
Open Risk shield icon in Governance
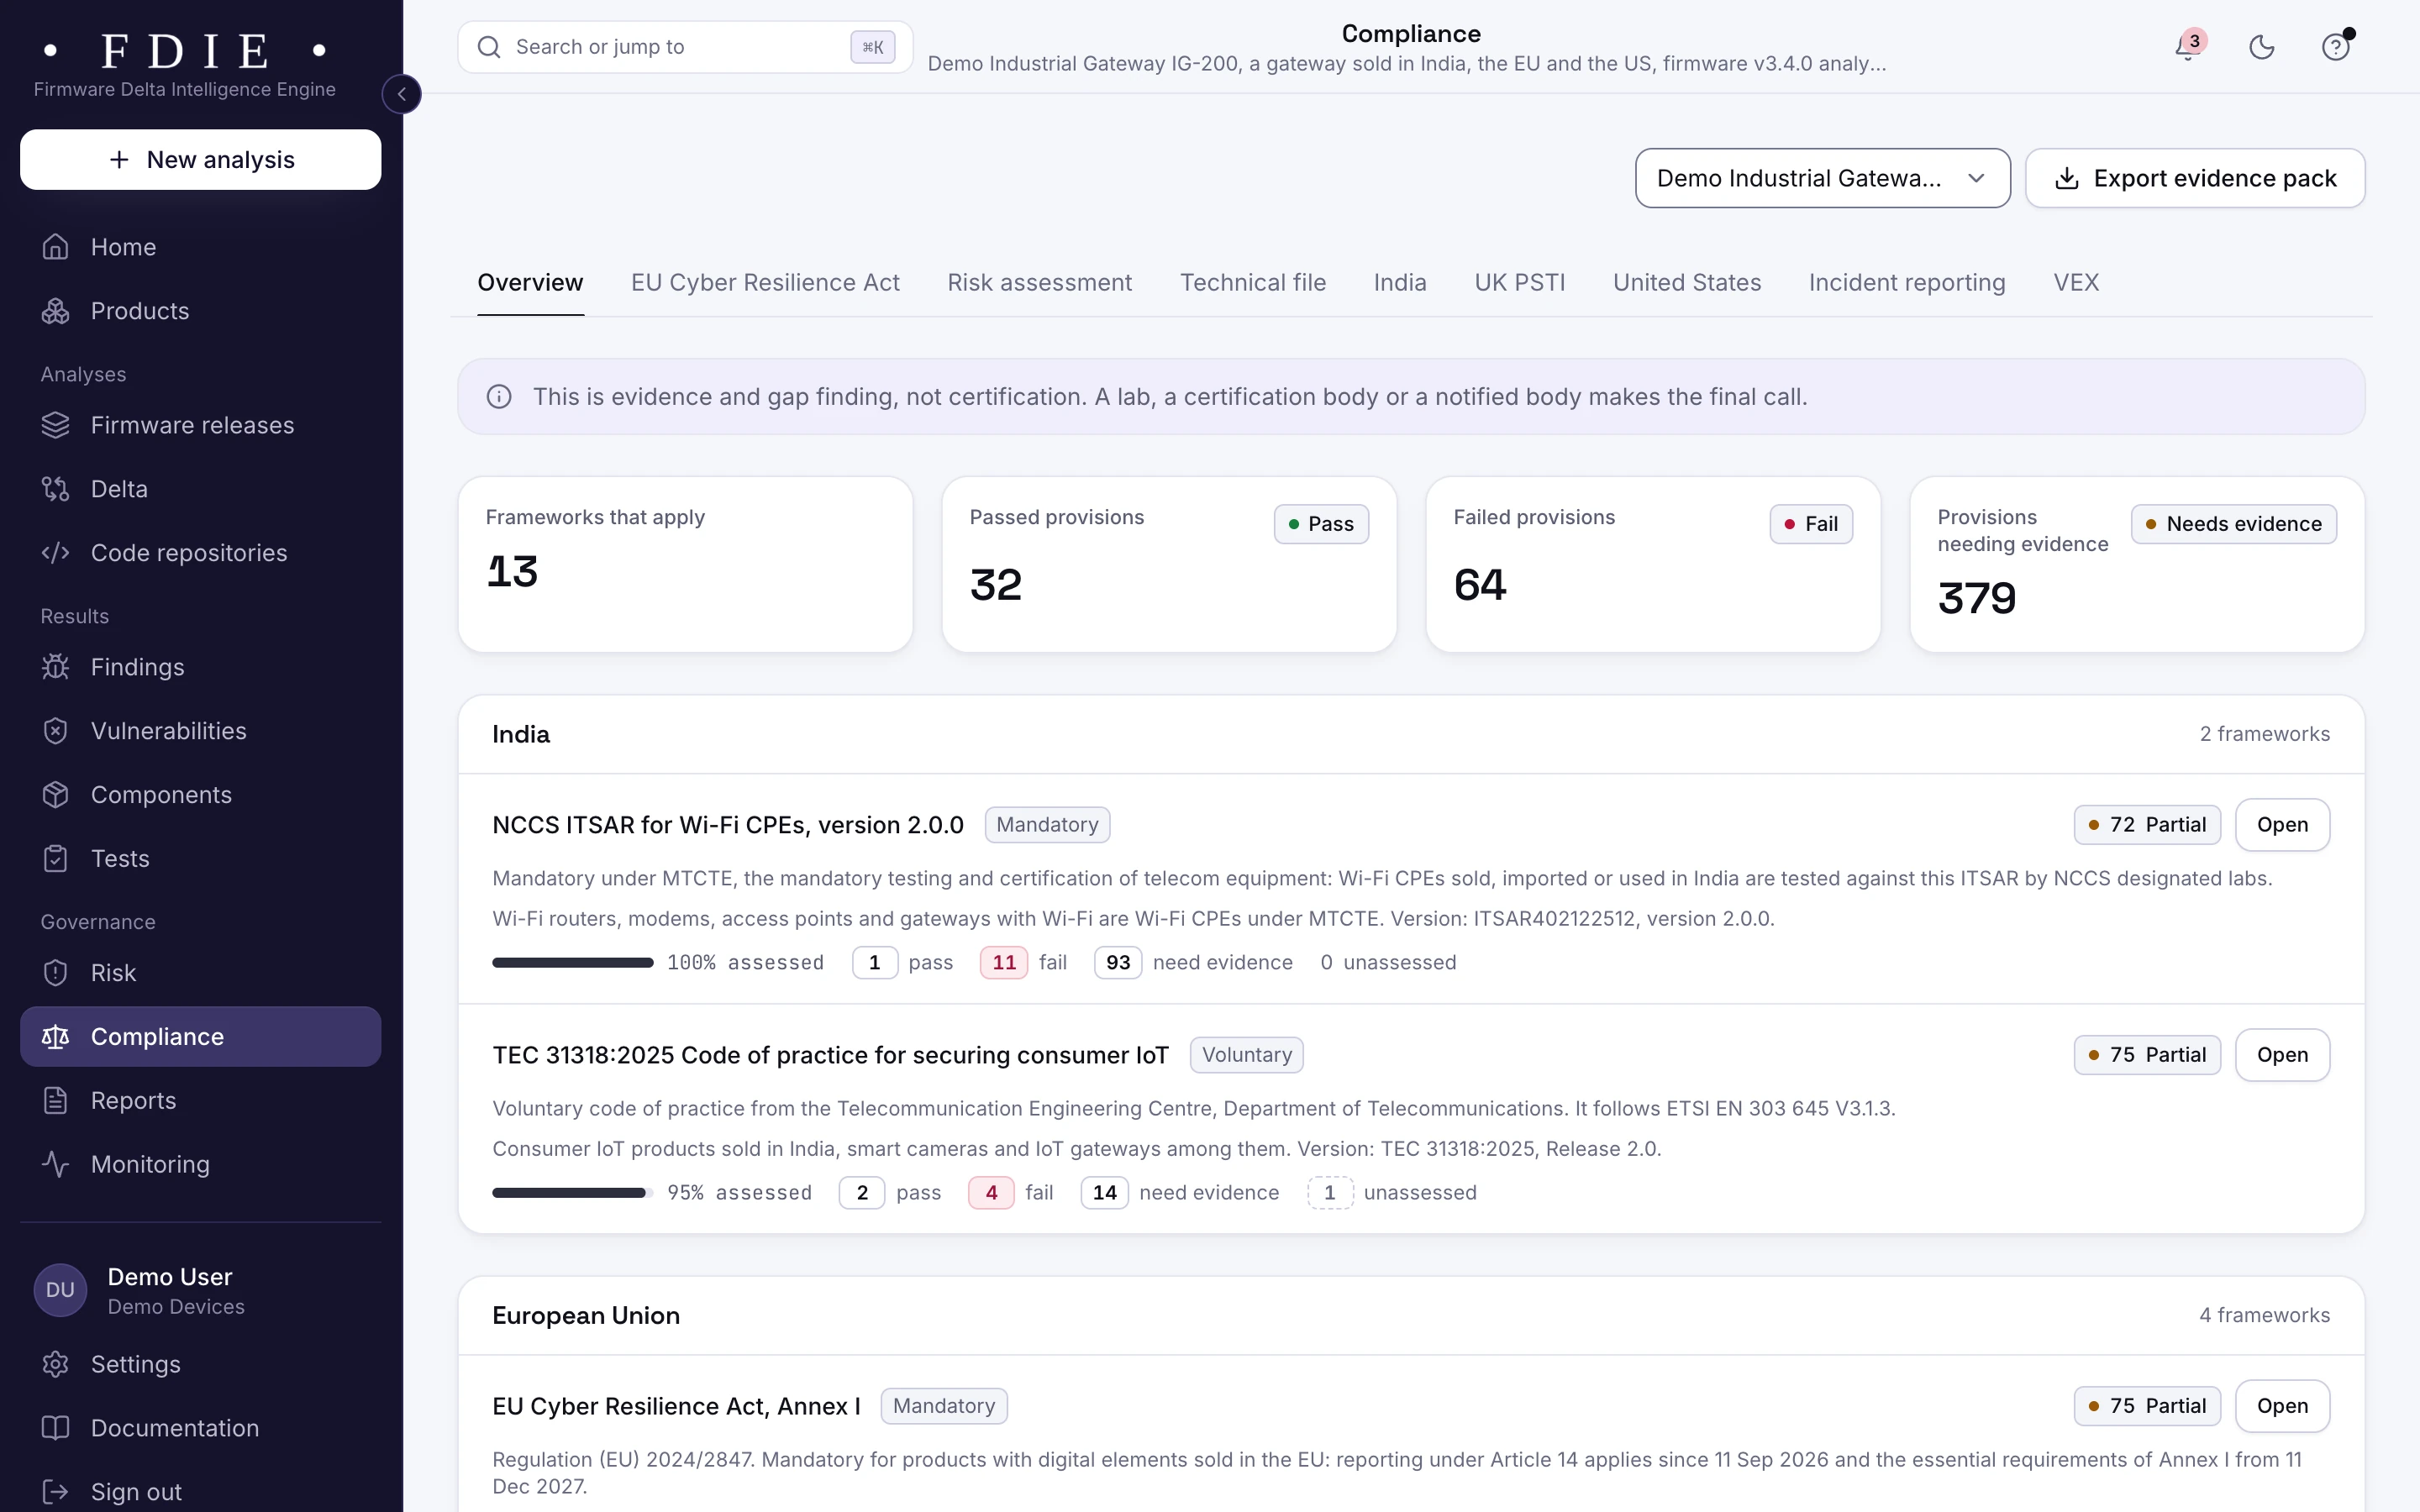click(56, 973)
